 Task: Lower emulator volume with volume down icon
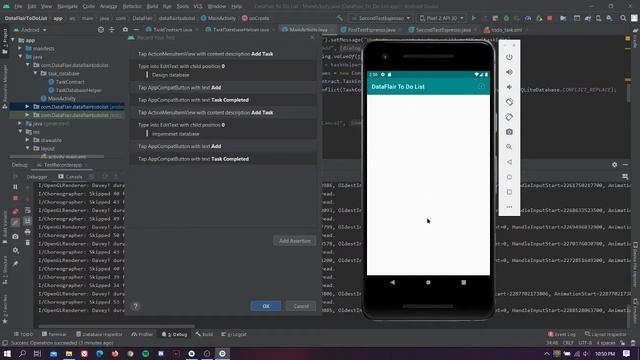(509, 87)
